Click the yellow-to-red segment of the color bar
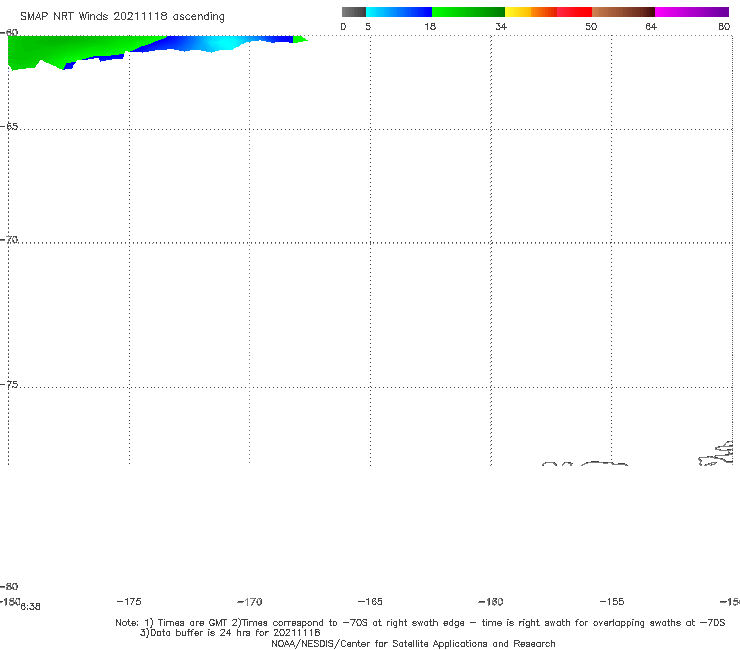The height and width of the screenshot is (650, 740). (548, 12)
